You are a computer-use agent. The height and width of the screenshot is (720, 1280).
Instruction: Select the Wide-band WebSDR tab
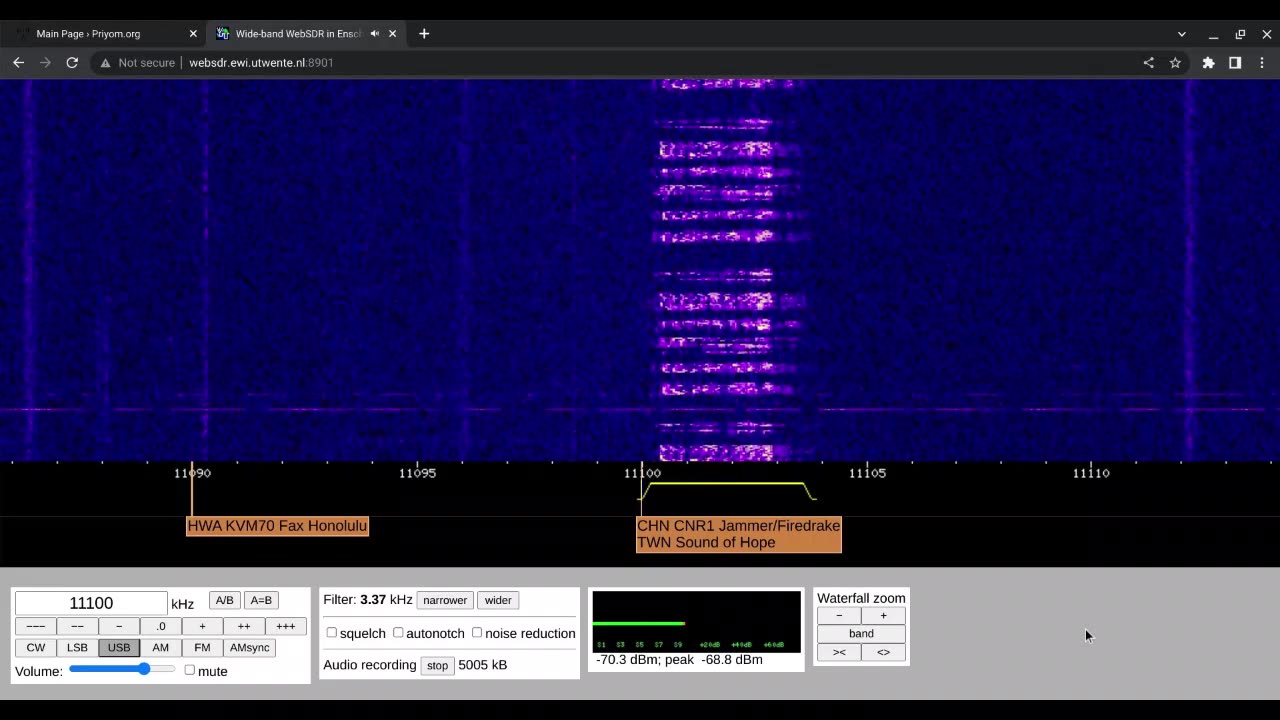tap(307, 33)
